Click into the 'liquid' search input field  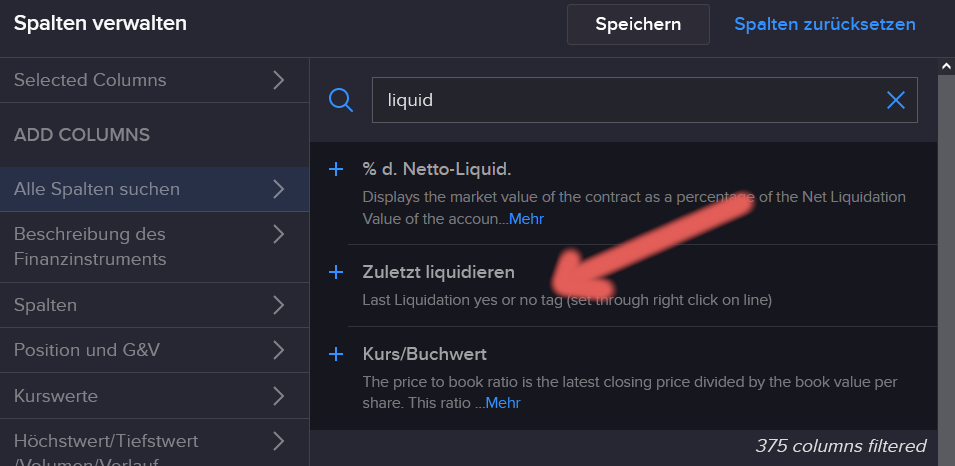(x=625, y=101)
